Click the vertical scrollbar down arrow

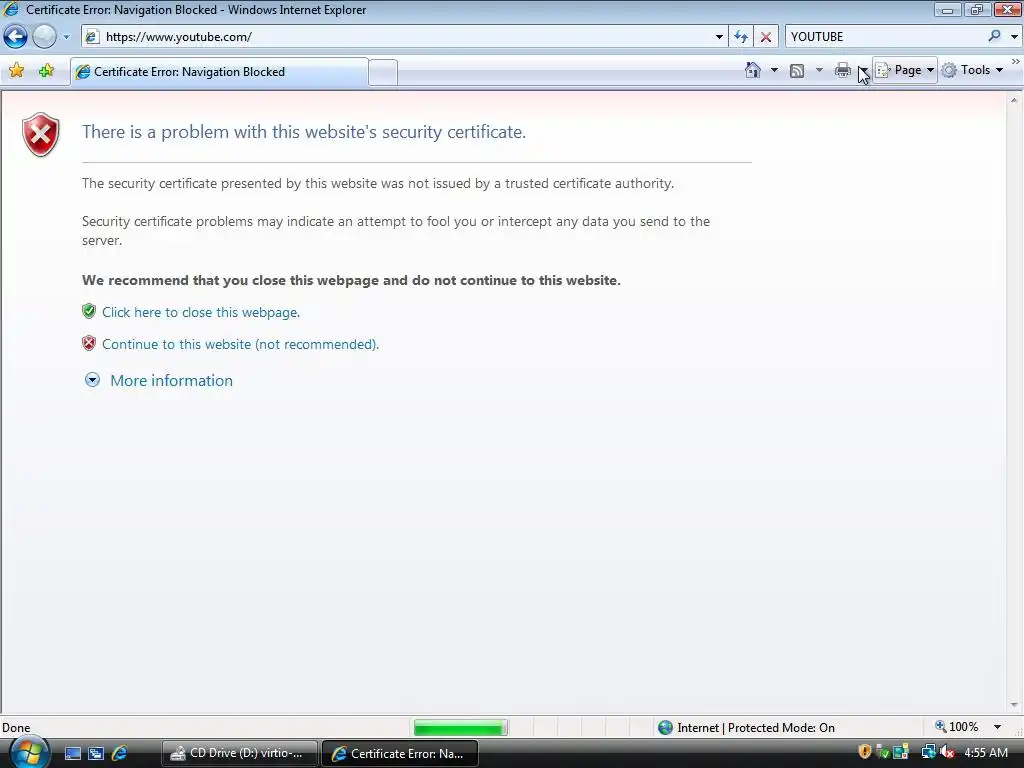pyautogui.click(x=1014, y=705)
